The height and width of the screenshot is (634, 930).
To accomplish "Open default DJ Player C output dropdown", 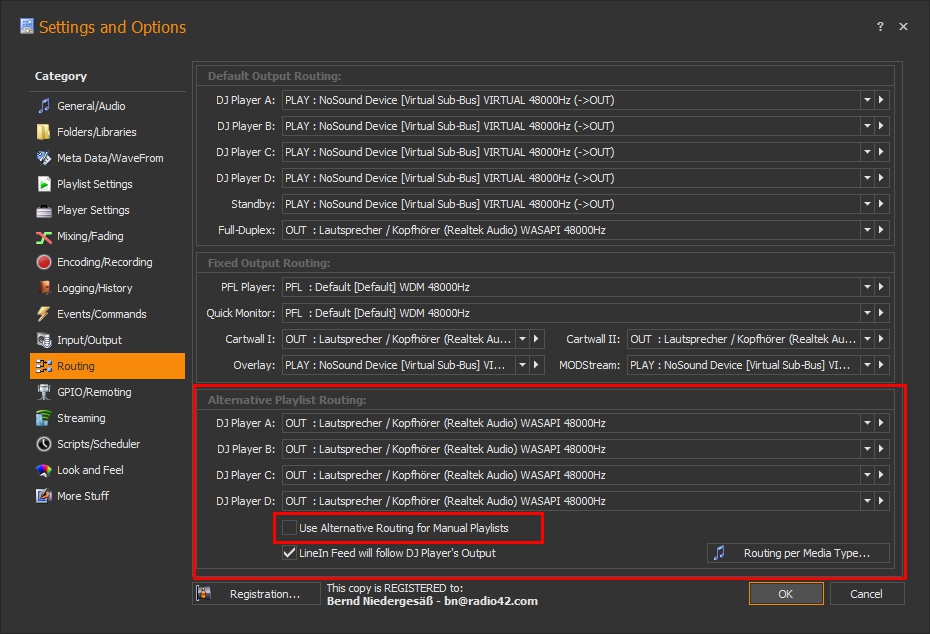I will click(x=867, y=152).
